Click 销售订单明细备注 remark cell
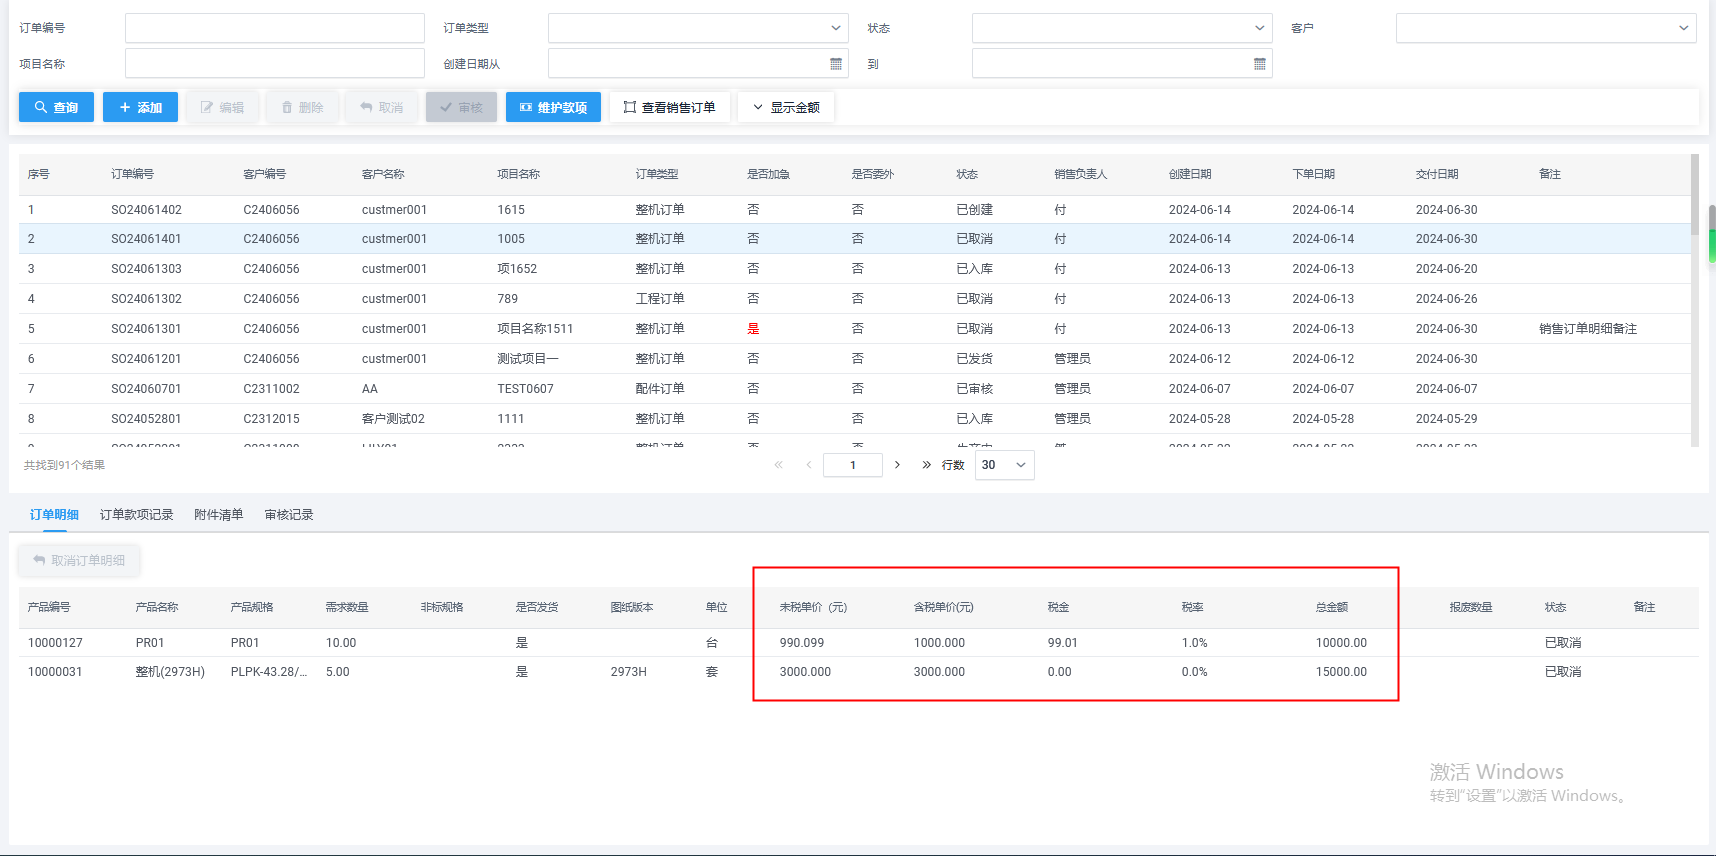This screenshot has width=1716, height=856. [1588, 329]
